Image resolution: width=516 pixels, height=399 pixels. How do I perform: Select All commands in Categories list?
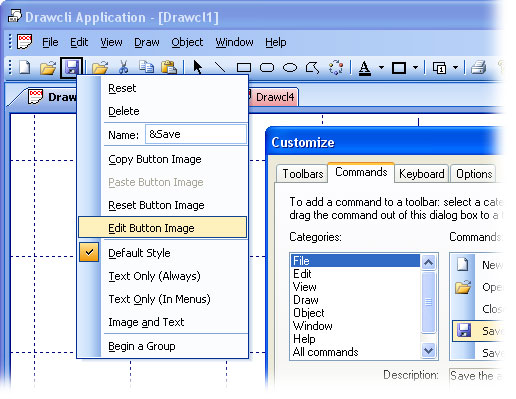point(356,352)
